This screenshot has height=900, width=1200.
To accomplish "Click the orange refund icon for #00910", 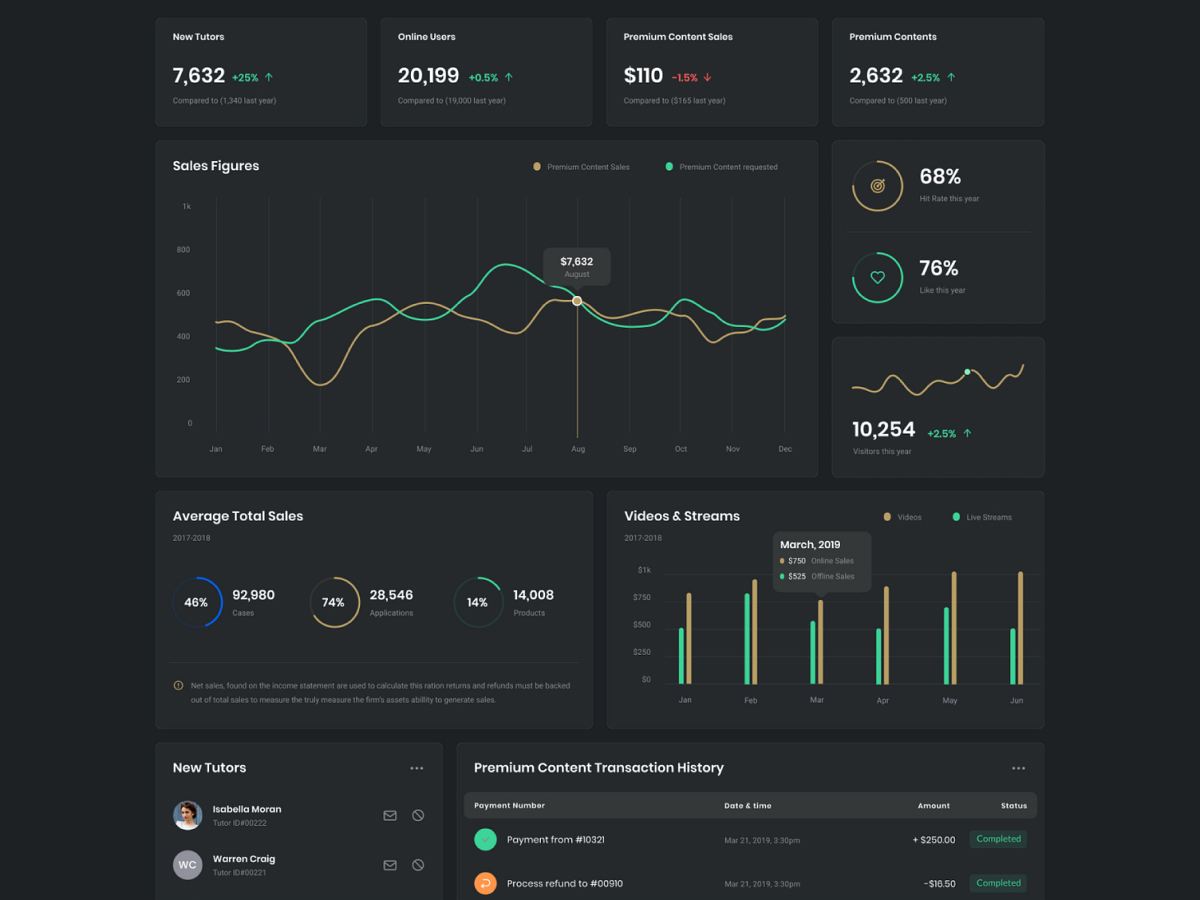I will pos(485,883).
